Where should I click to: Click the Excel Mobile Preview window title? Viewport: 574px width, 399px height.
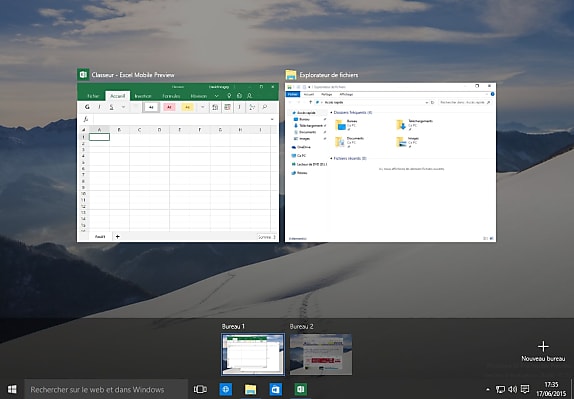point(133,75)
